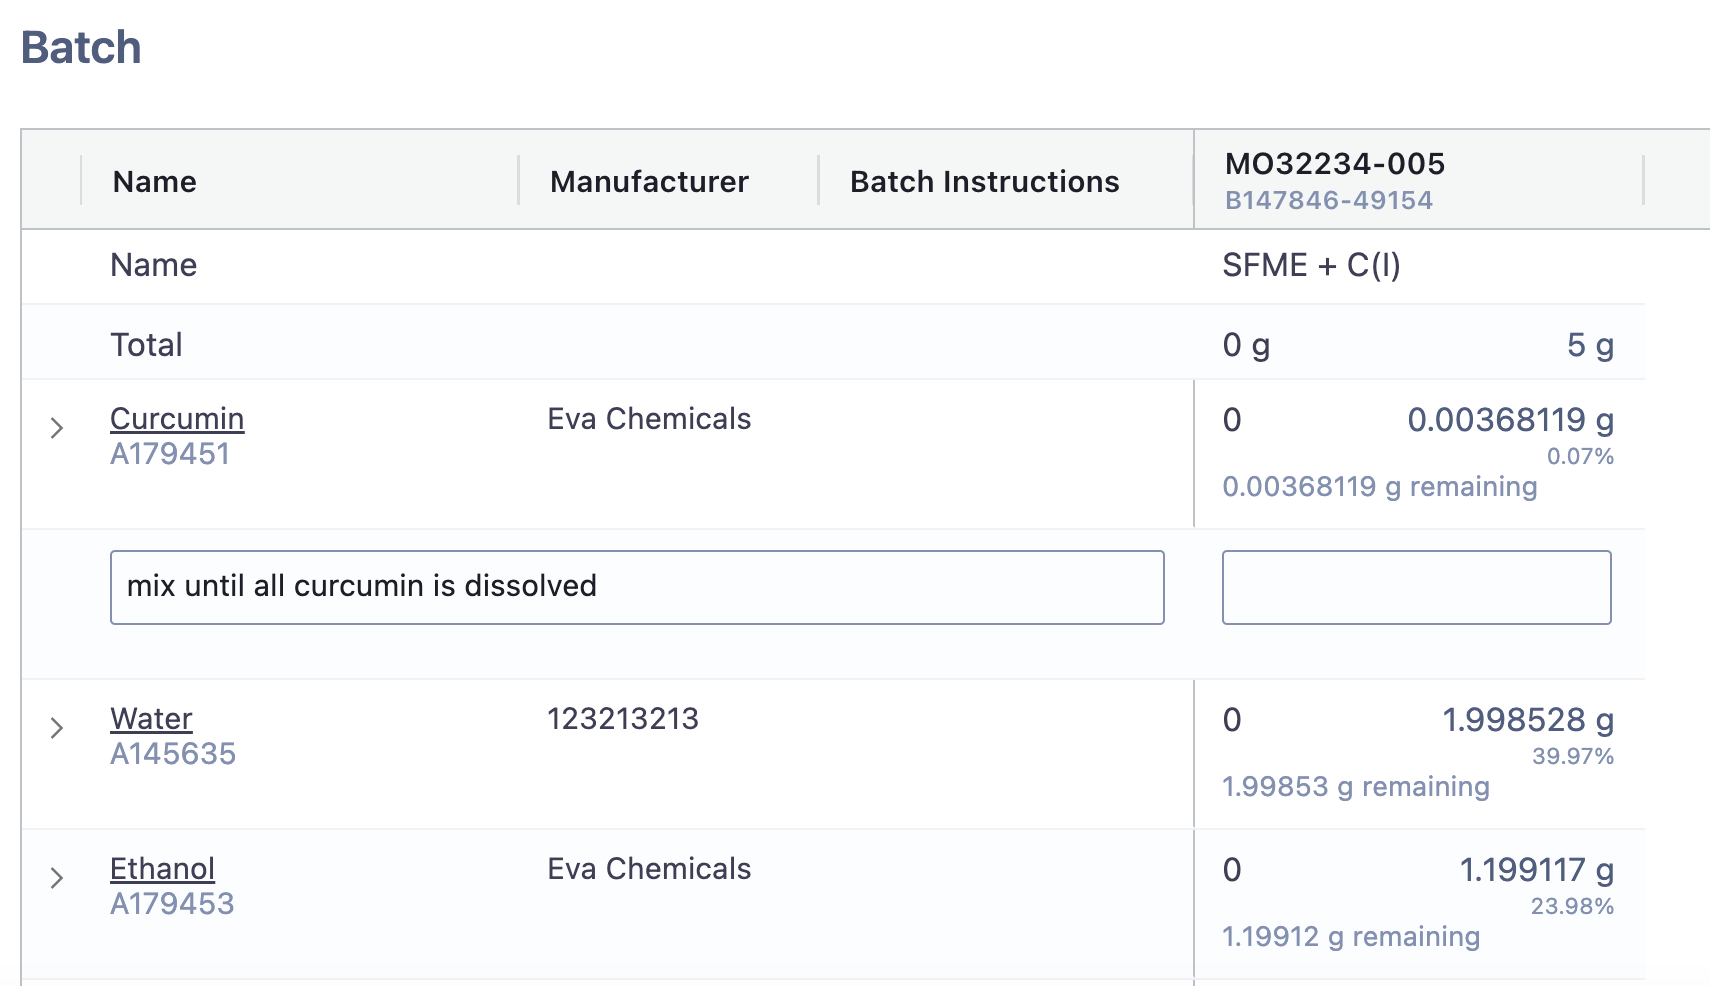Open the Ethanol ingredient link

coord(162,869)
